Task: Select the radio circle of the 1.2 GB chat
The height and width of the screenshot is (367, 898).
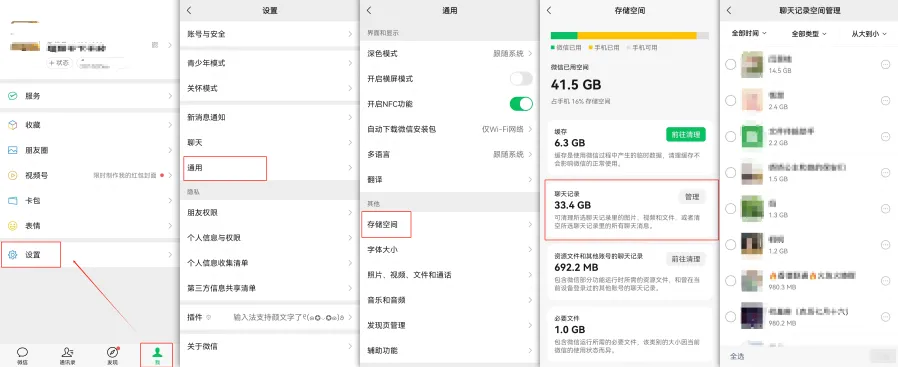Action: [x=730, y=244]
